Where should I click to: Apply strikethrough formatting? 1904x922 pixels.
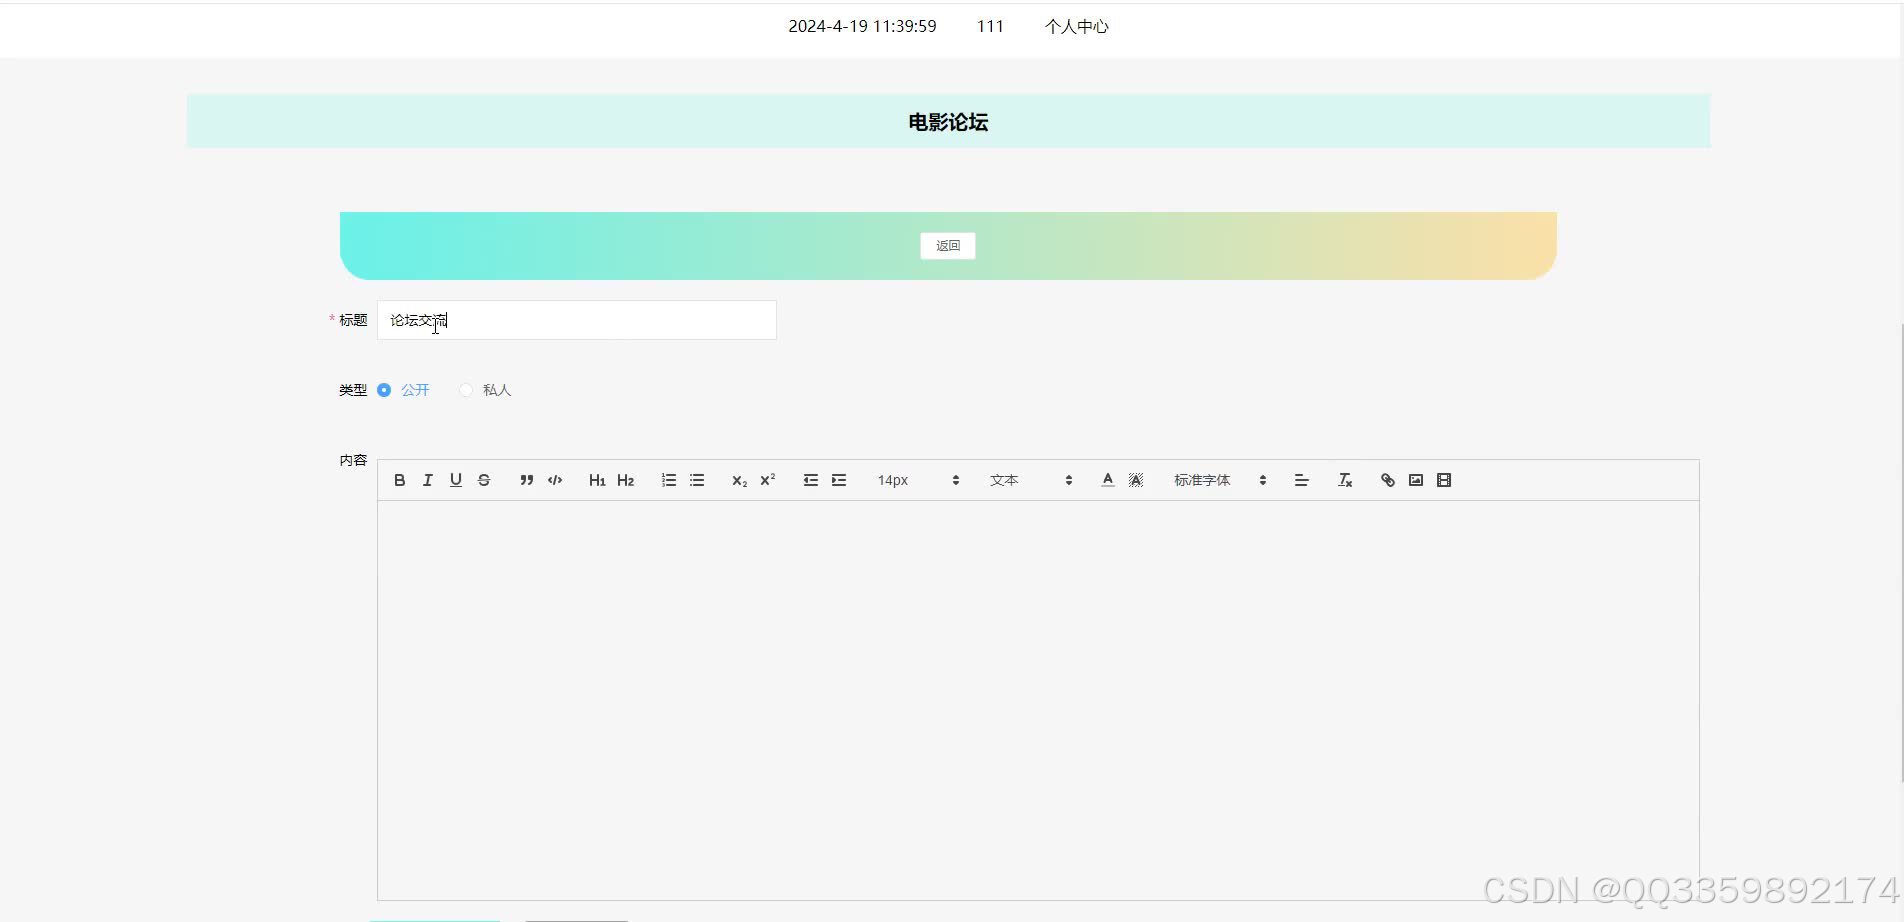click(x=484, y=480)
